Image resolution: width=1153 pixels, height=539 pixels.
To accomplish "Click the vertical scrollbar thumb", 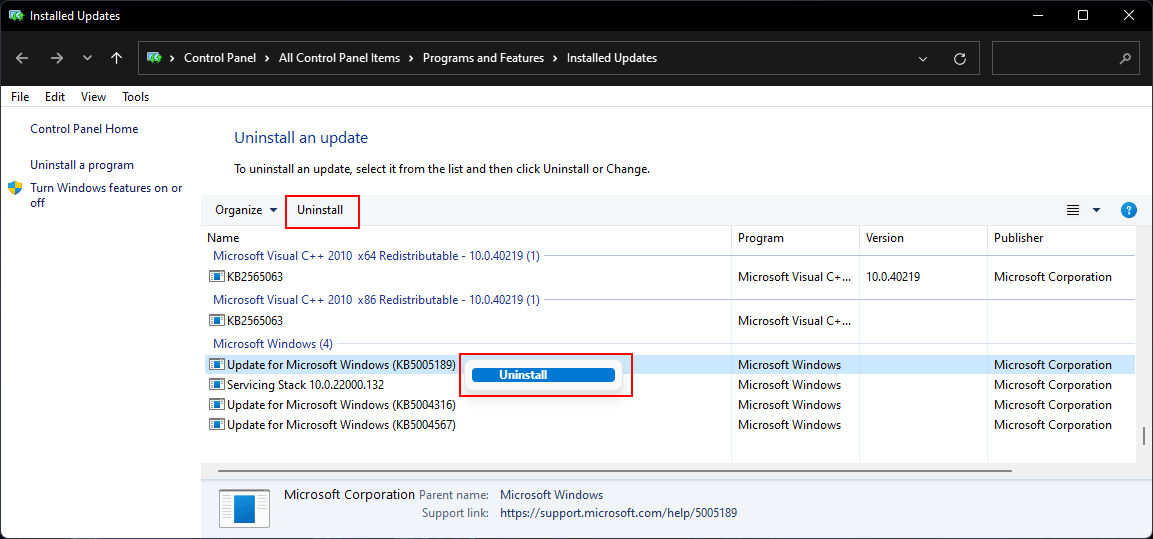I will pyautogui.click(x=1143, y=436).
